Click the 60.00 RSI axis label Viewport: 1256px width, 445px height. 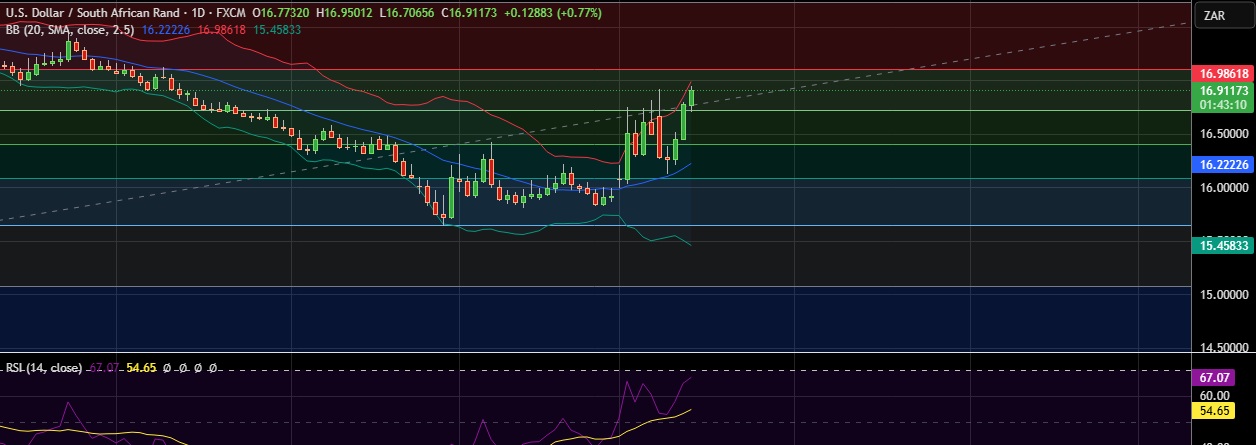point(1215,395)
